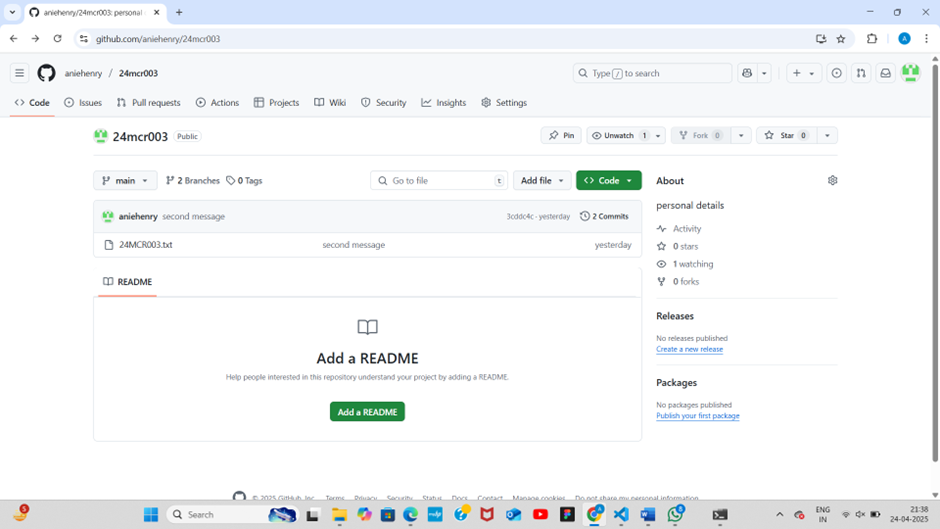Launch YouTube from the taskbar
This screenshot has height=529, width=940.
(540, 515)
